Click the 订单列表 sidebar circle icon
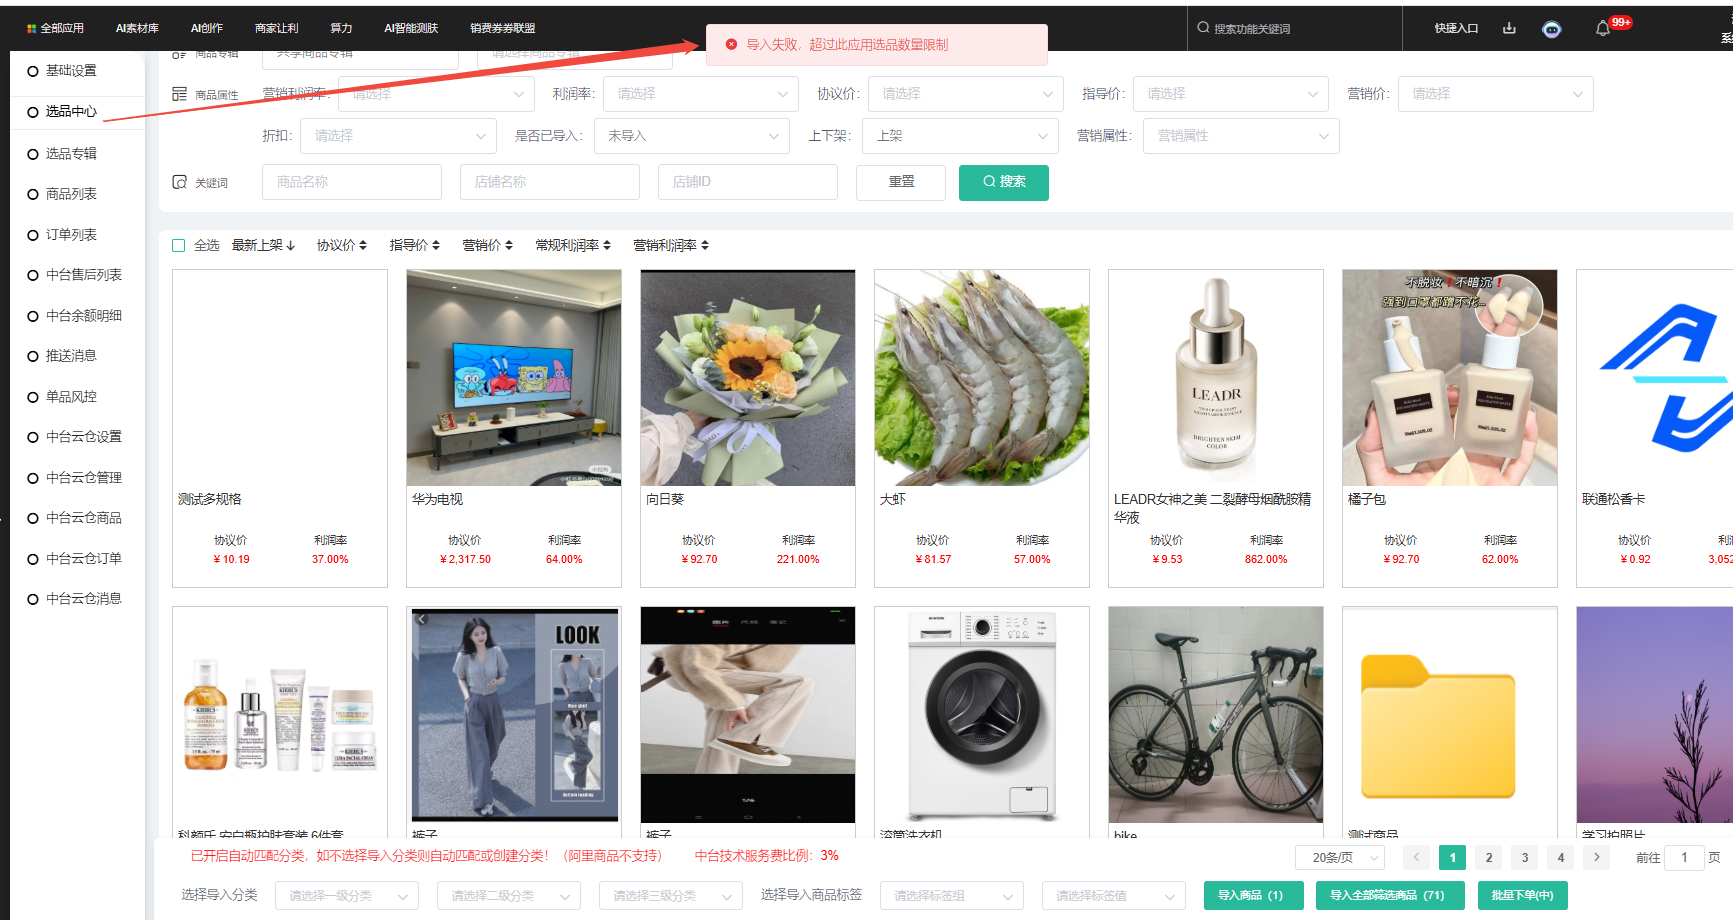The height and width of the screenshot is (920, 1733). point(33,235)
